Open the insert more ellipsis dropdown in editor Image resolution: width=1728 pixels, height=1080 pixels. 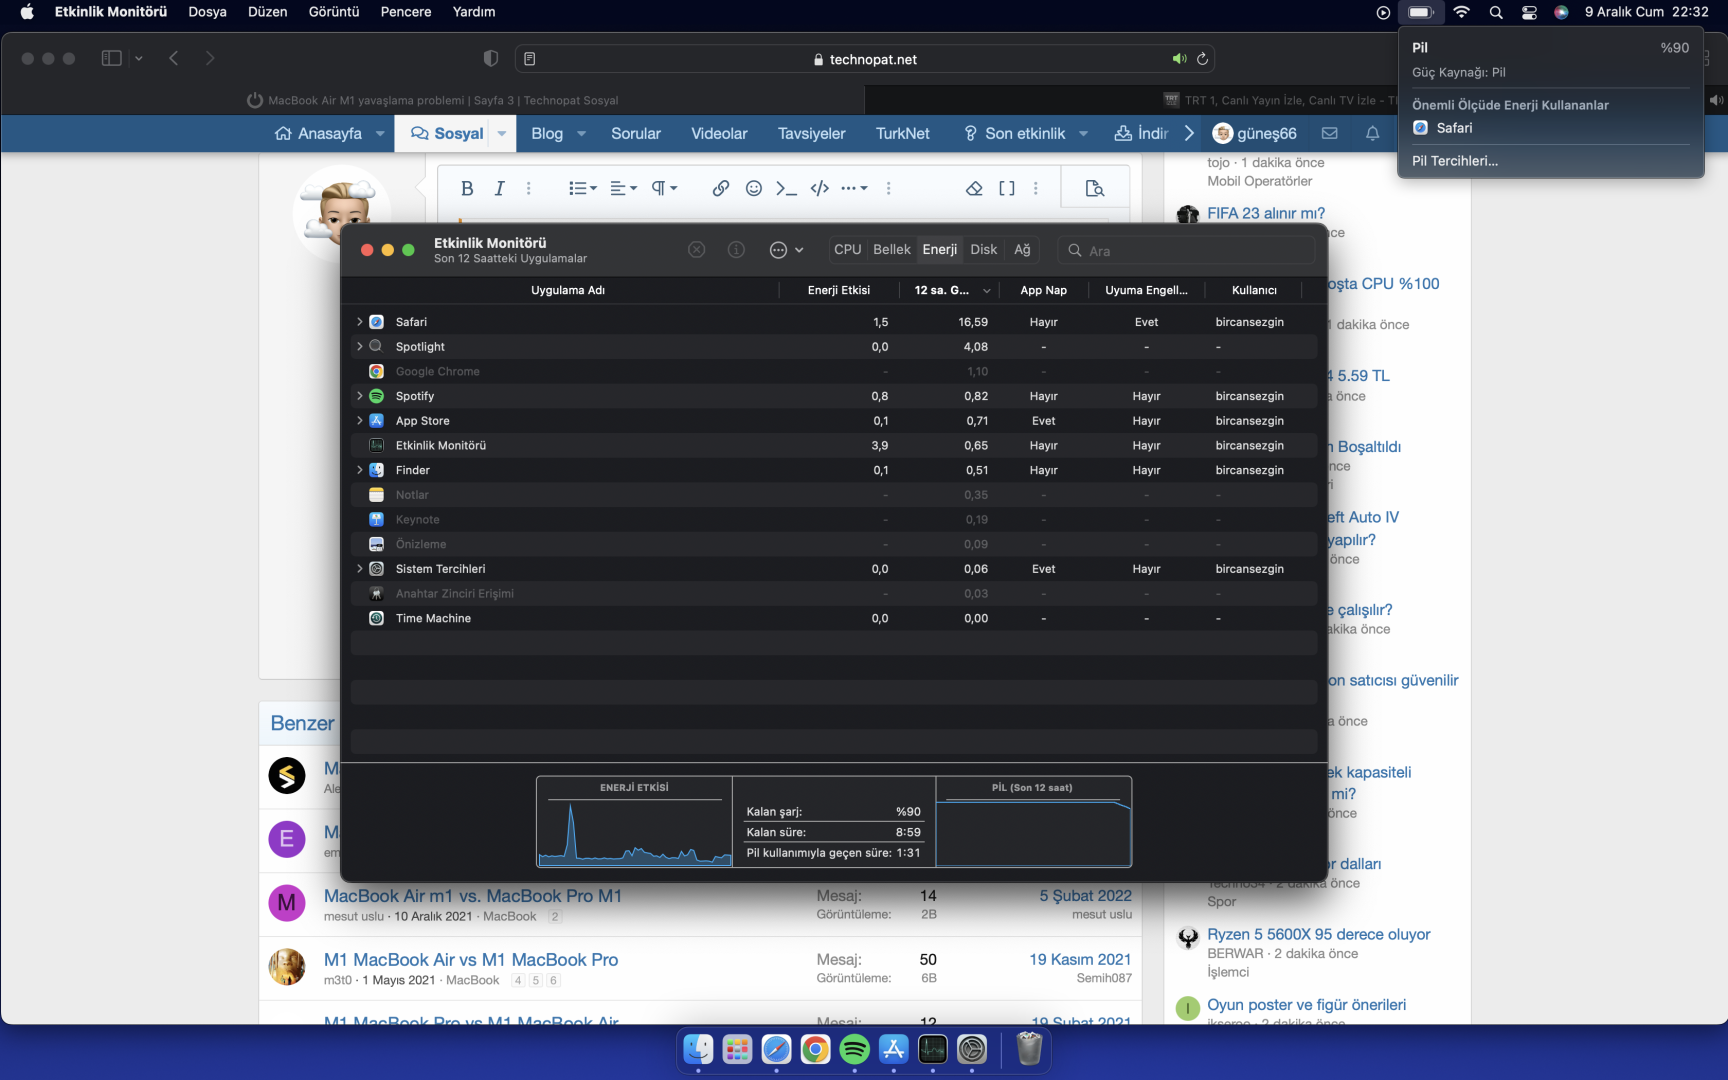tap(854, 188)
